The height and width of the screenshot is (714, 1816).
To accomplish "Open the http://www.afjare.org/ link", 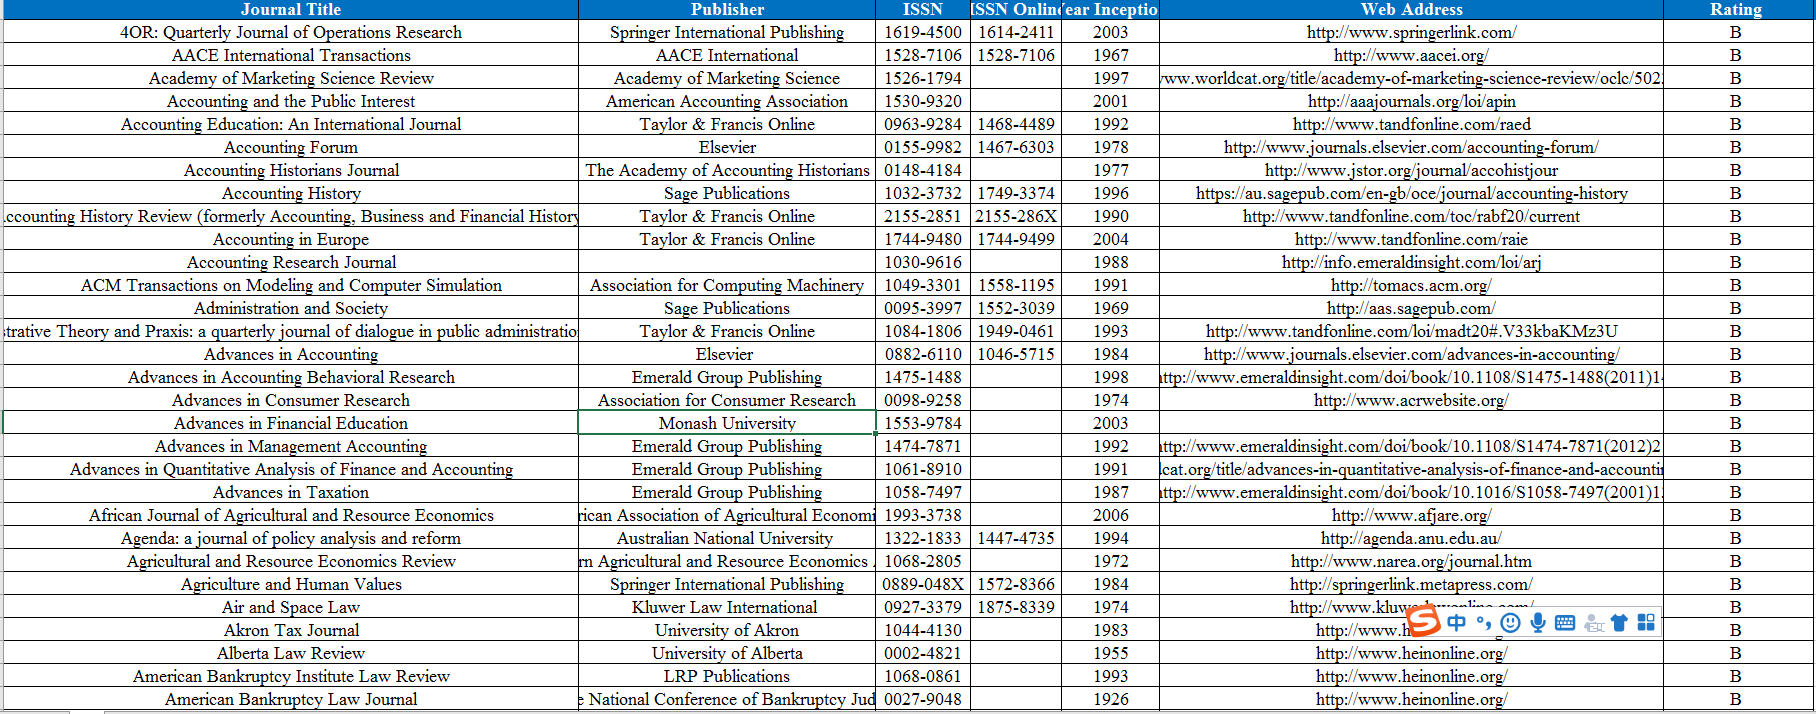I will (x=1411, y=515).
